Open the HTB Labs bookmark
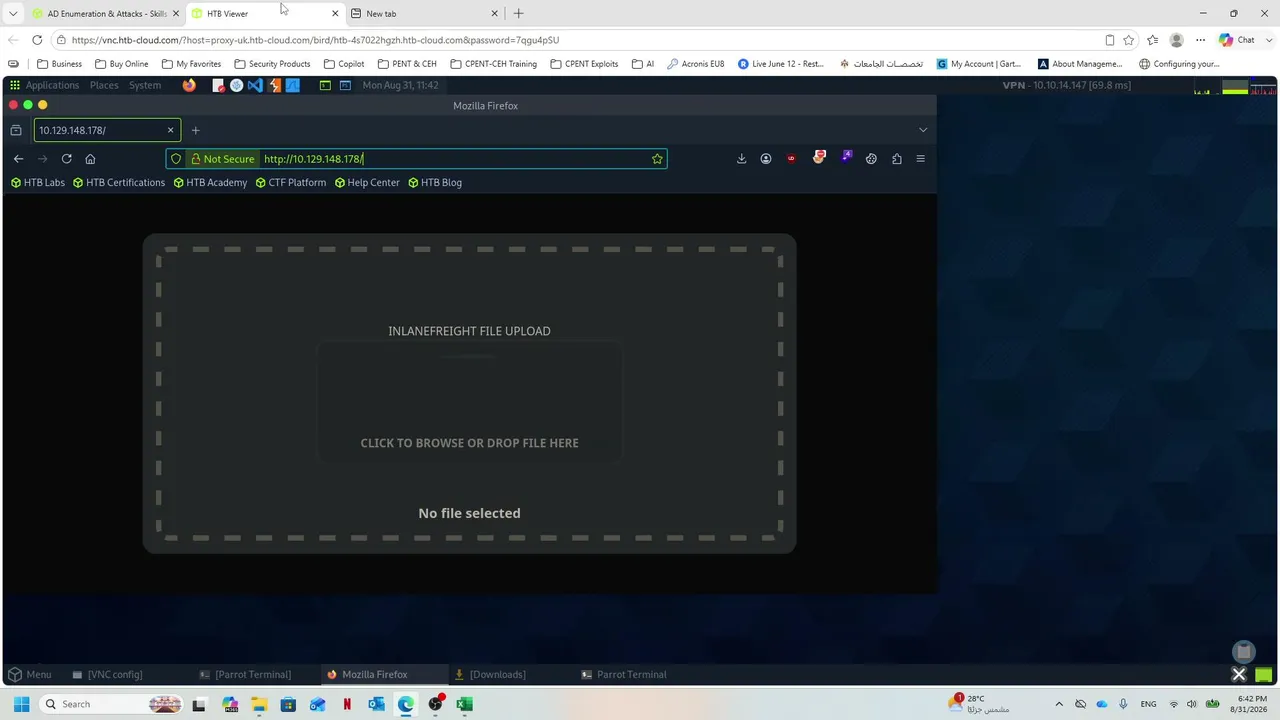Viewport: 1280px width, 720px height. click(38, 183)
